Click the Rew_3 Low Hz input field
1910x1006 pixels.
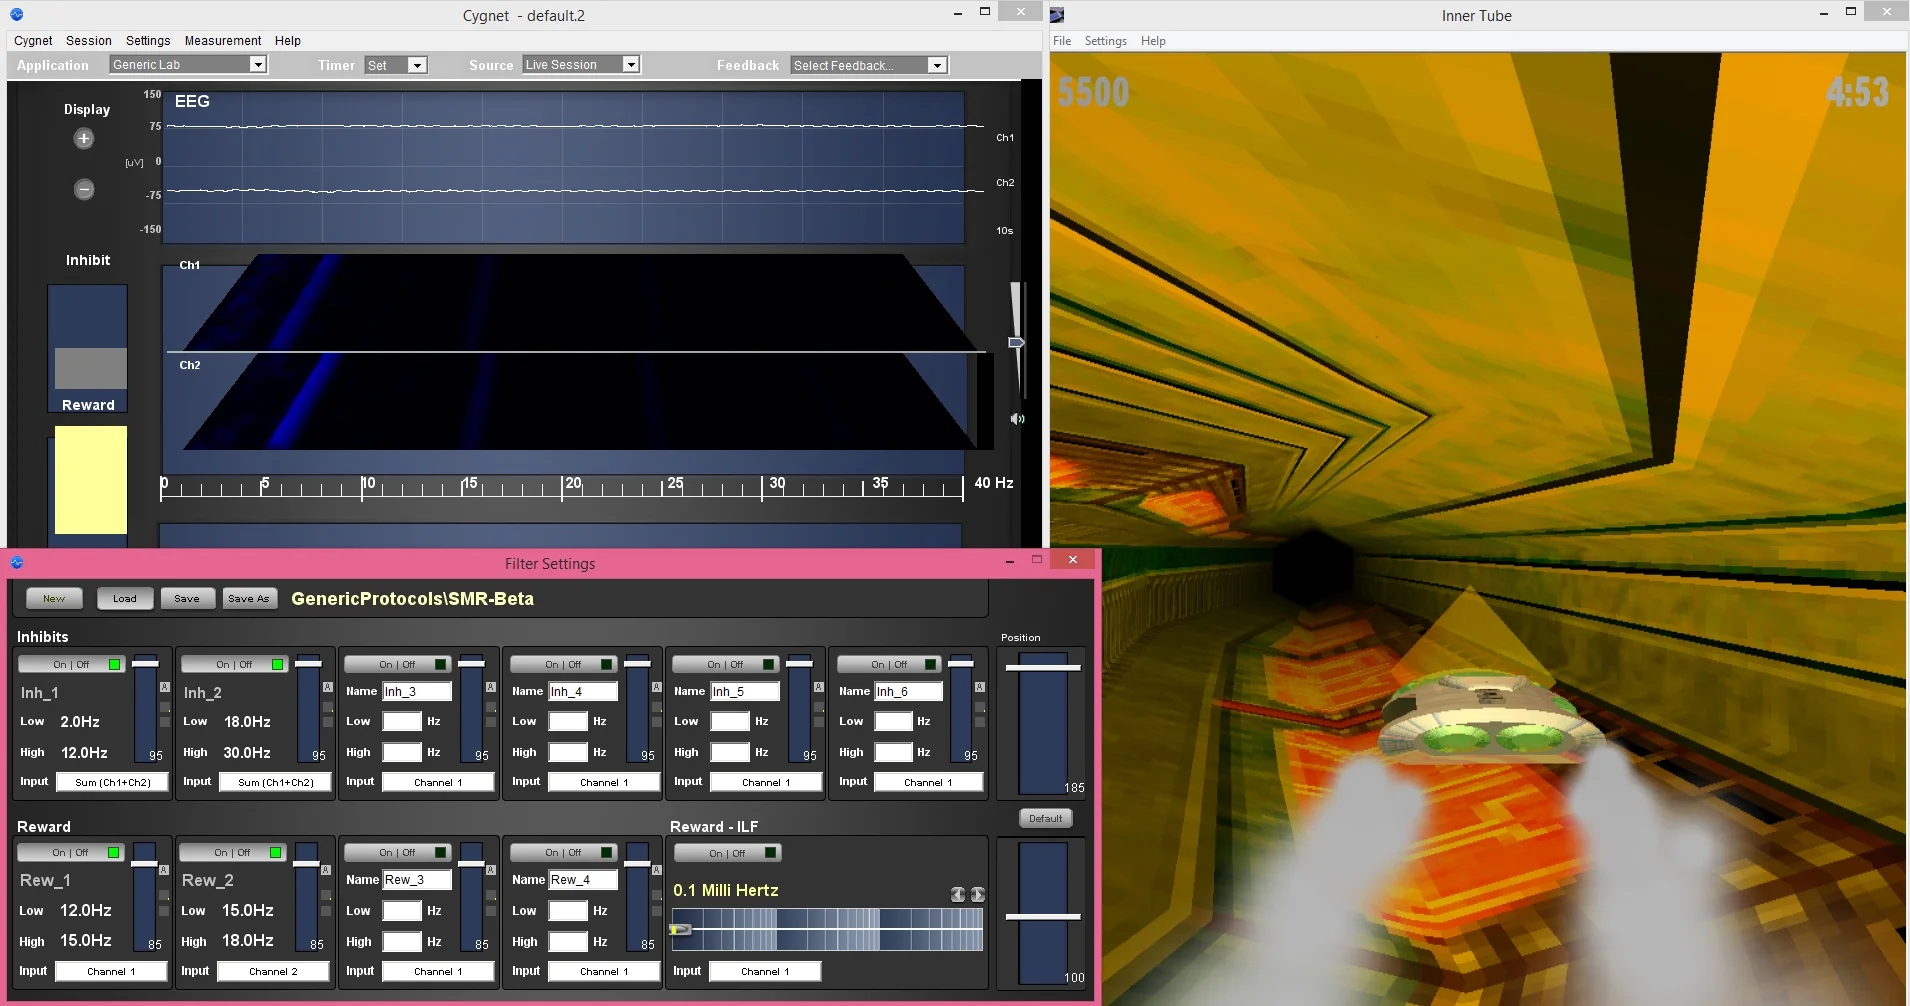pyautogui.click(x=402, y=911)
